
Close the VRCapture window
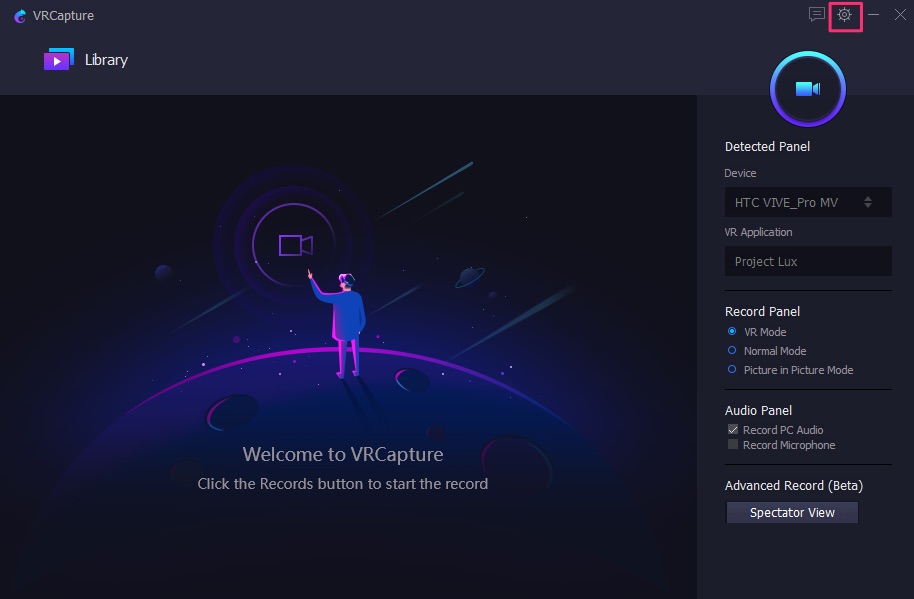click(x=900, y=15)
